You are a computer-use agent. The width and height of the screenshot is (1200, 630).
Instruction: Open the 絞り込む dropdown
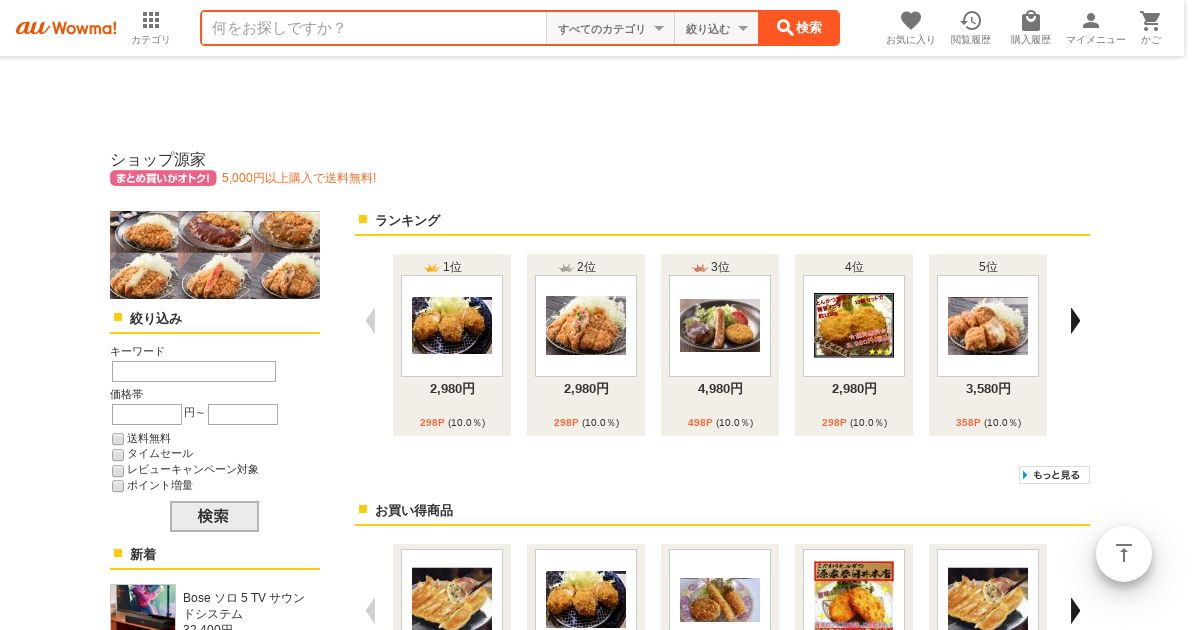pyautogui.click(x=716, y=28)
